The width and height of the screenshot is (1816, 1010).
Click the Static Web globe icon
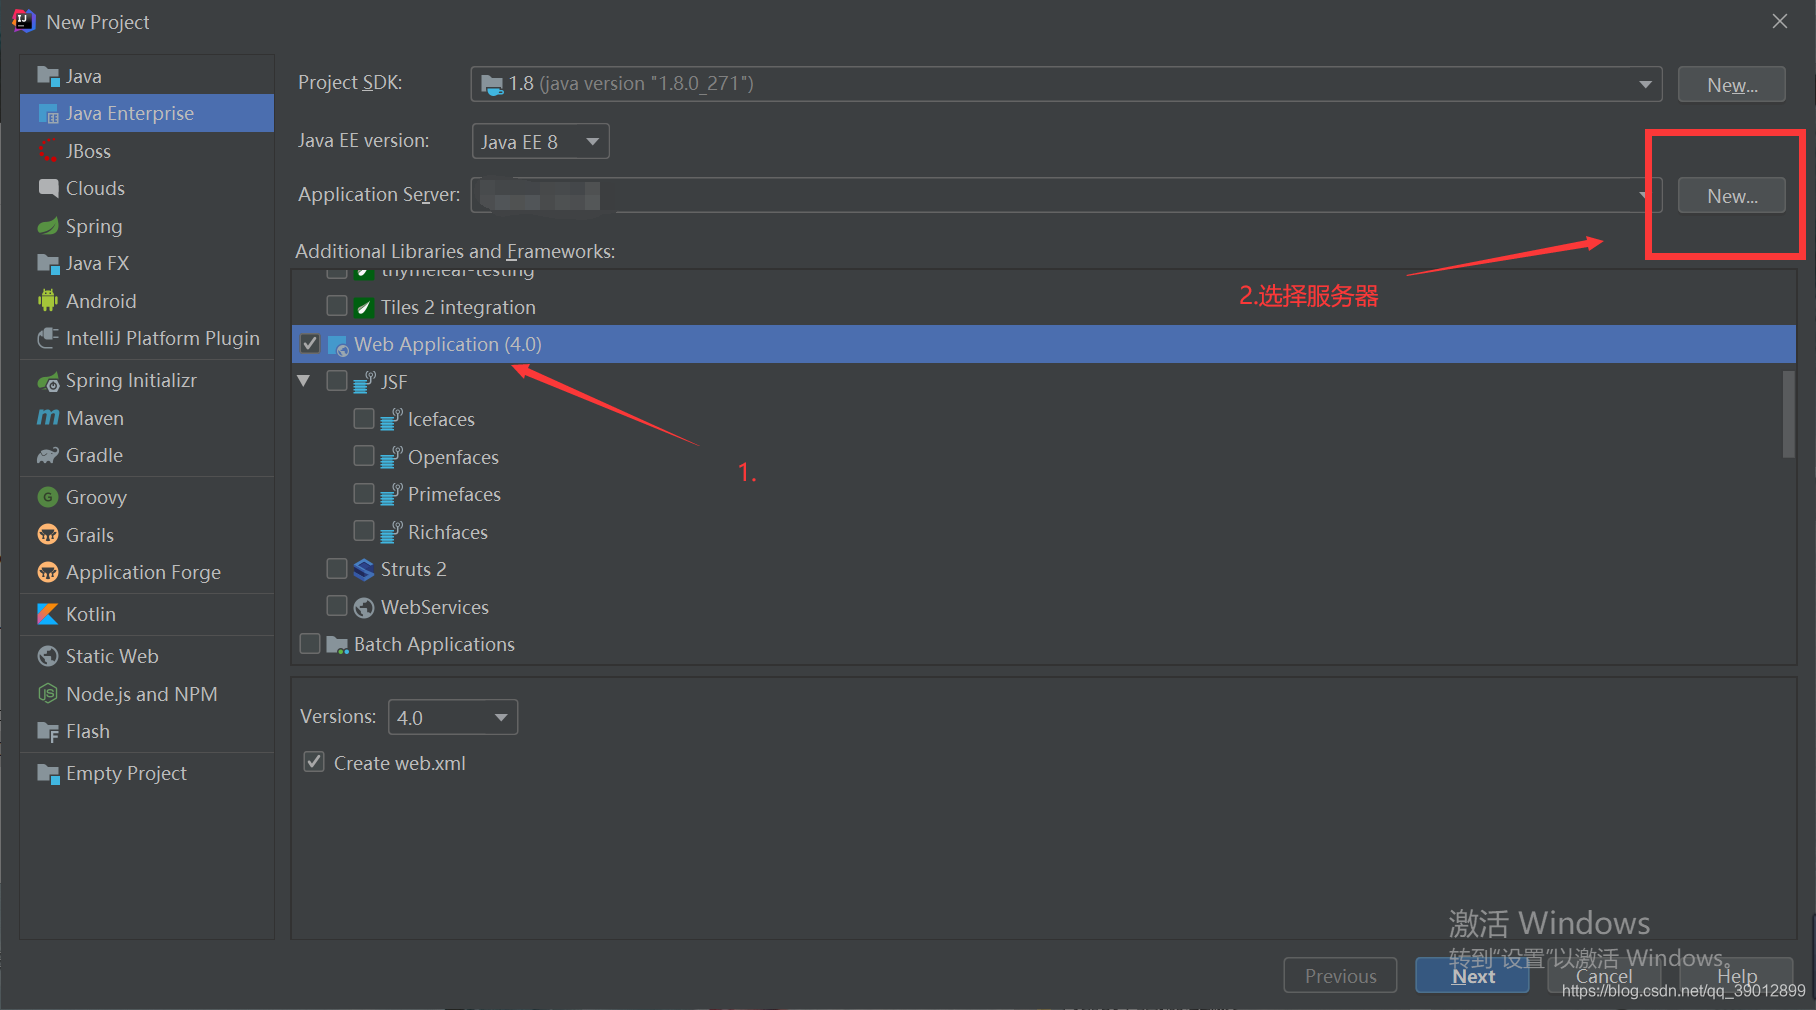tap(48, 656)
